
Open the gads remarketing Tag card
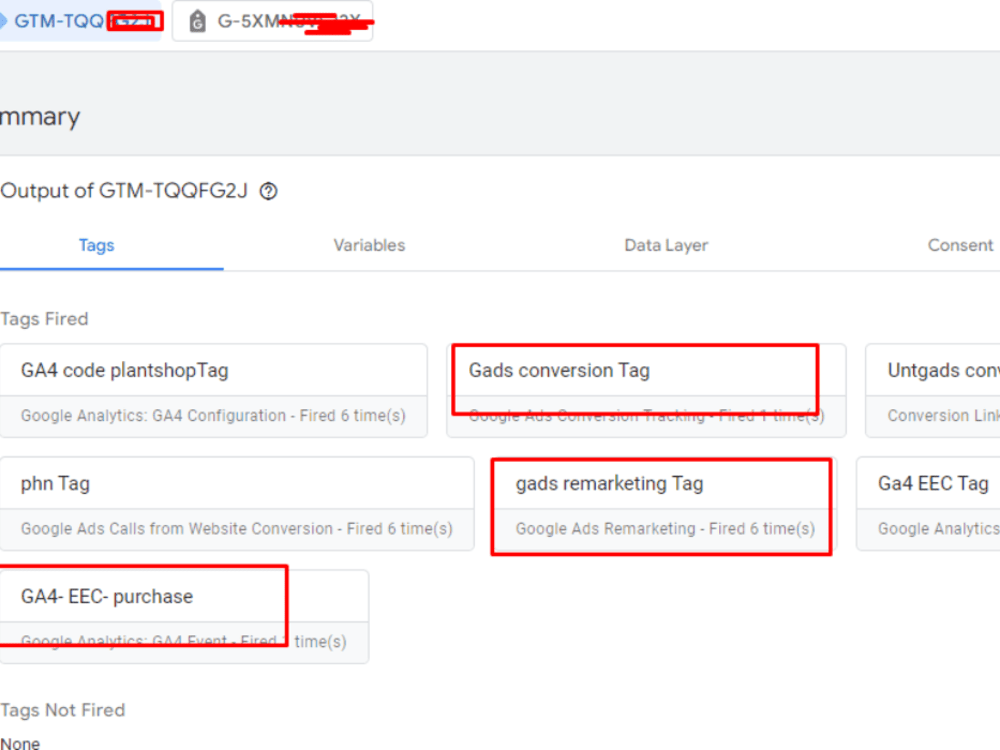pyautogui.click(x=664, y=504)
